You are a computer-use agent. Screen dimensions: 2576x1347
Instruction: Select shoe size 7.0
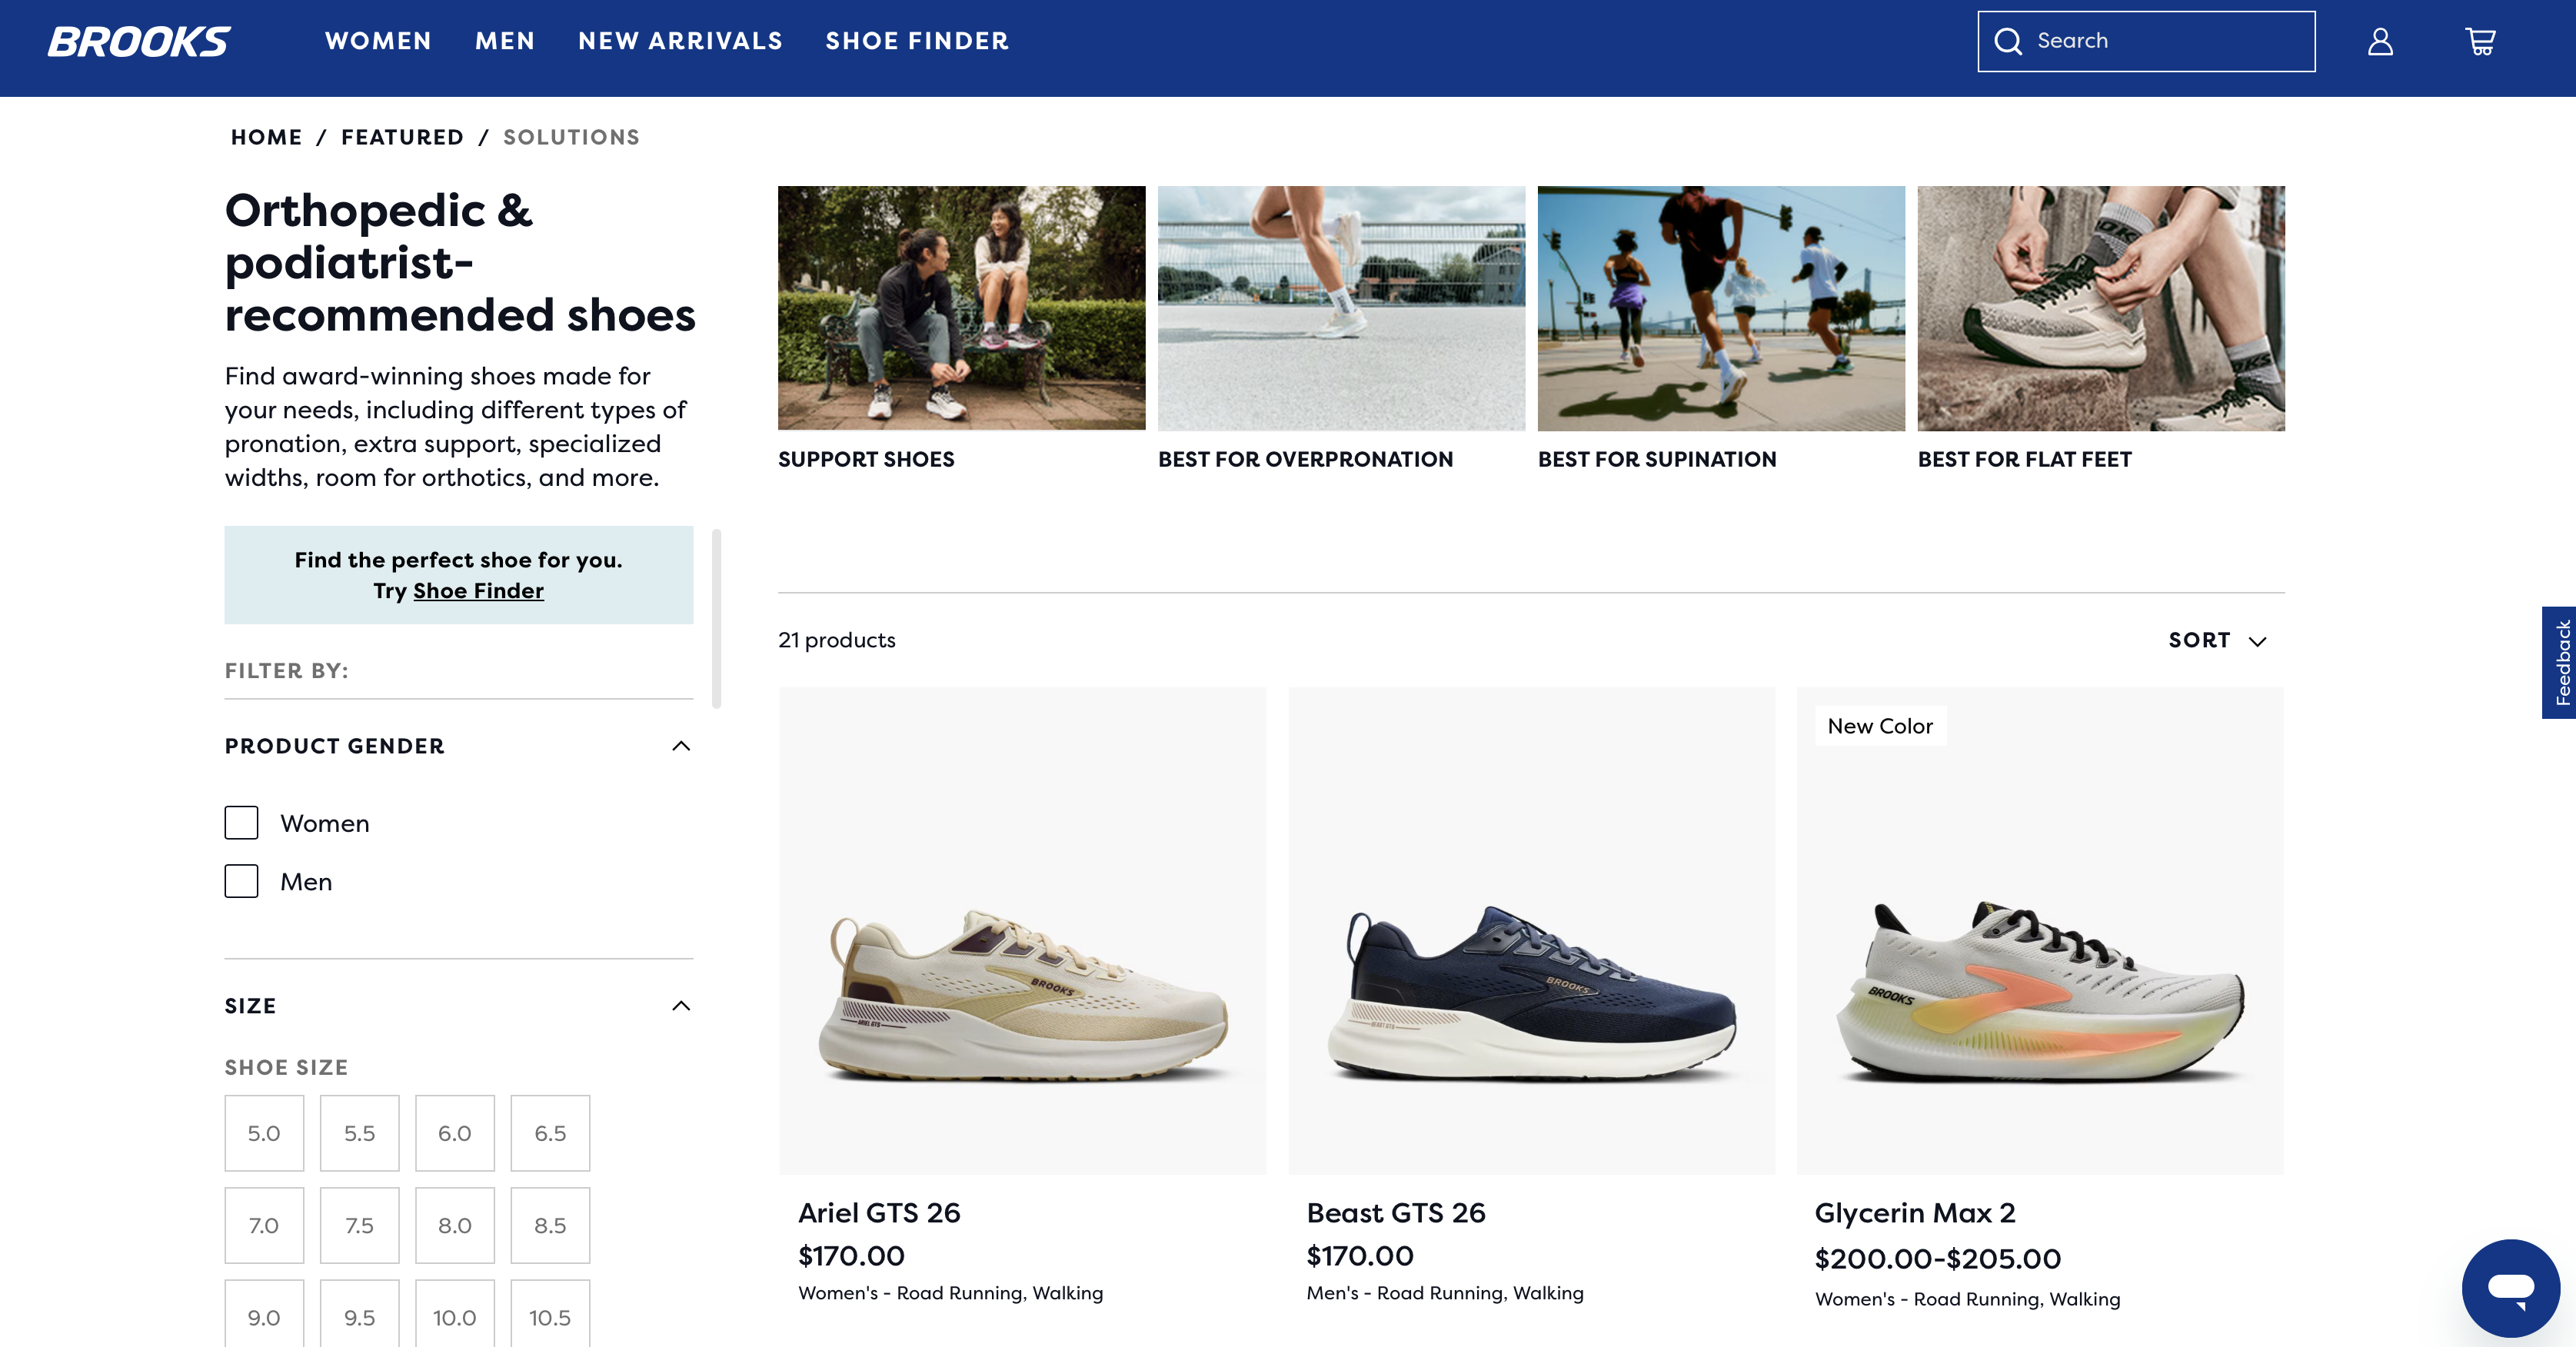(x=264, y=1225)
